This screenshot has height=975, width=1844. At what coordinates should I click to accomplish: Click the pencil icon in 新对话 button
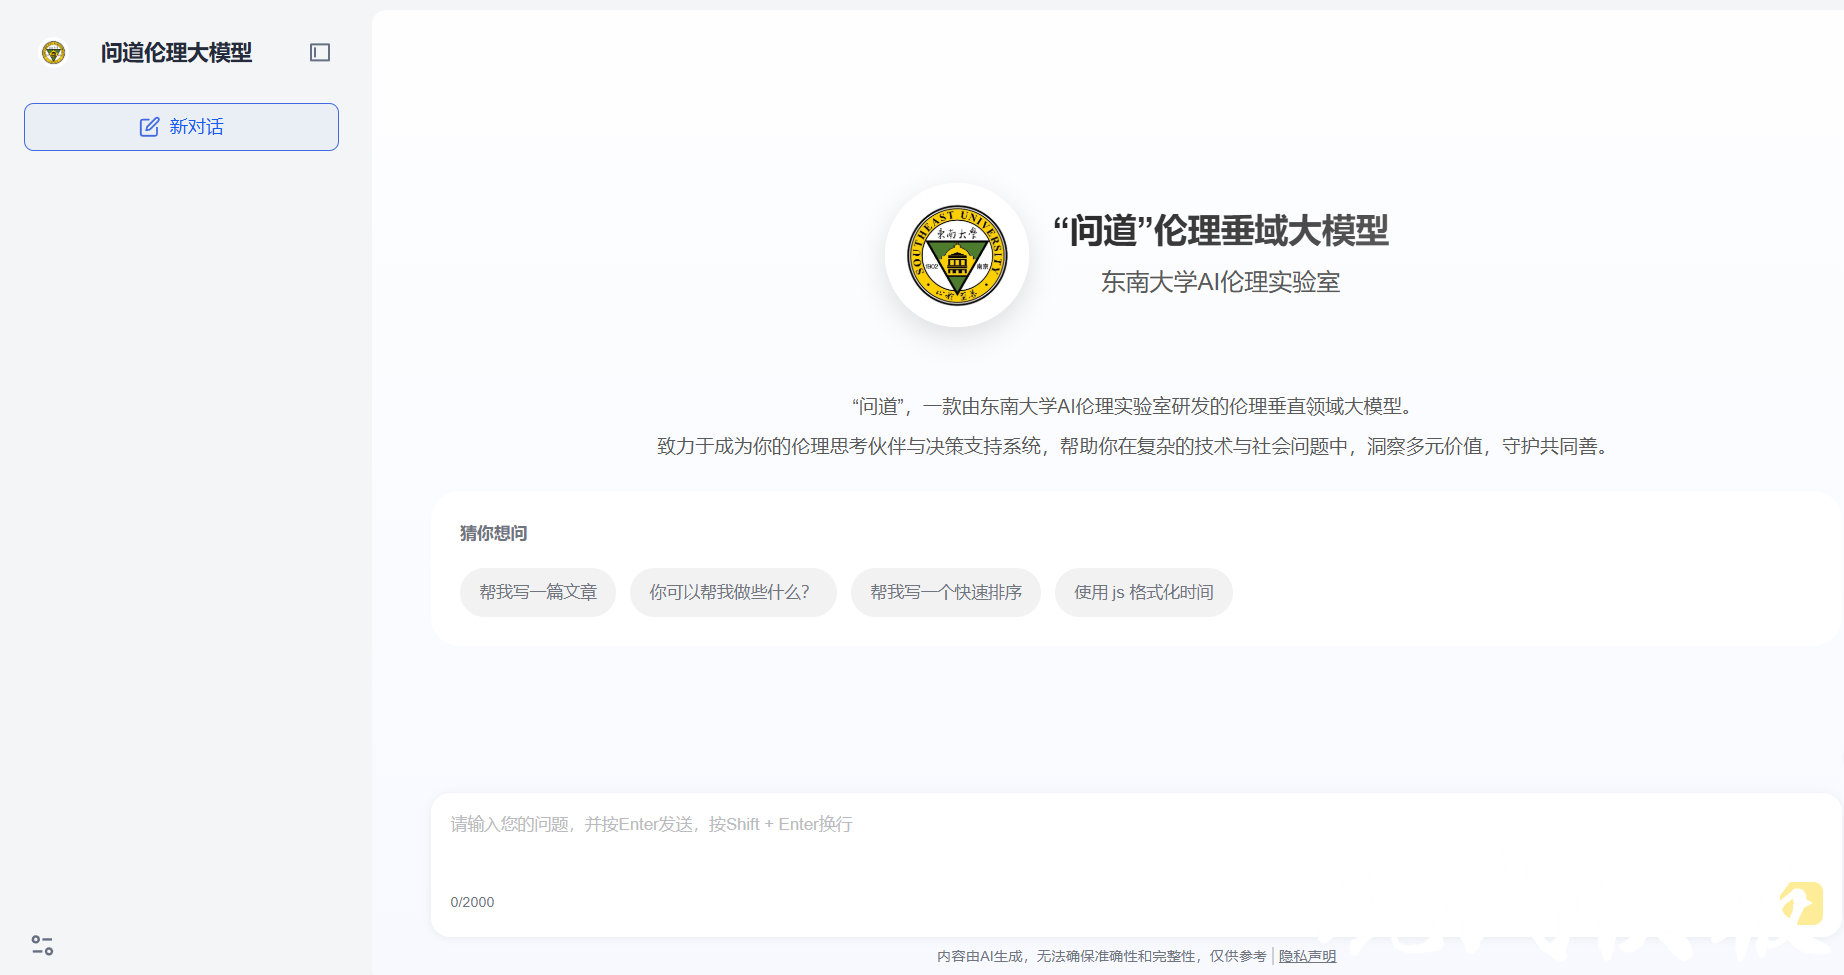click(x=149, y=127)
